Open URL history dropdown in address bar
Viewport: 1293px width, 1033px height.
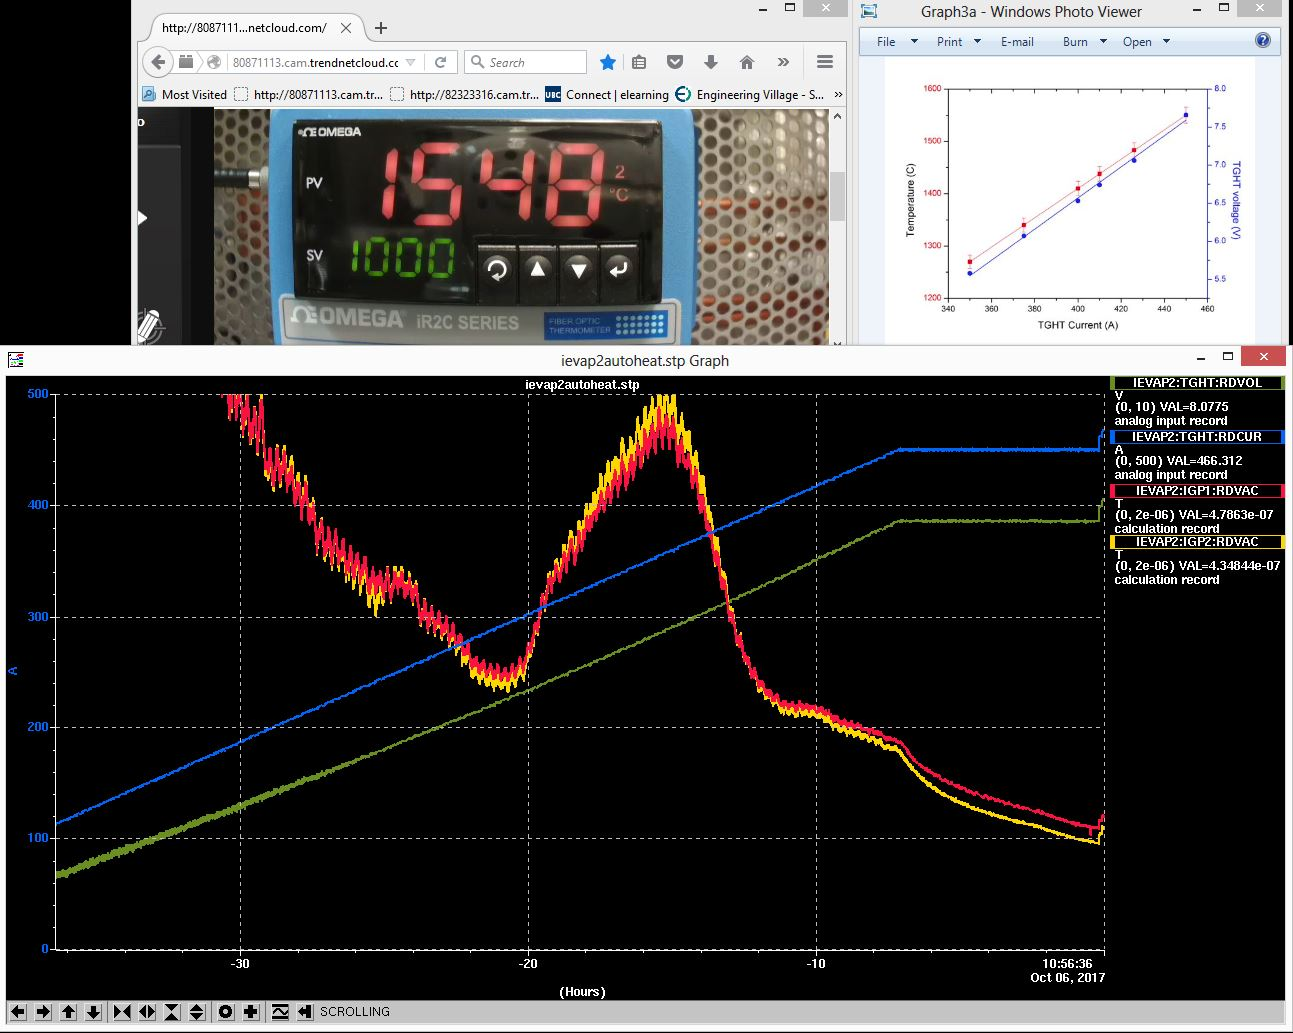(411, 62)
